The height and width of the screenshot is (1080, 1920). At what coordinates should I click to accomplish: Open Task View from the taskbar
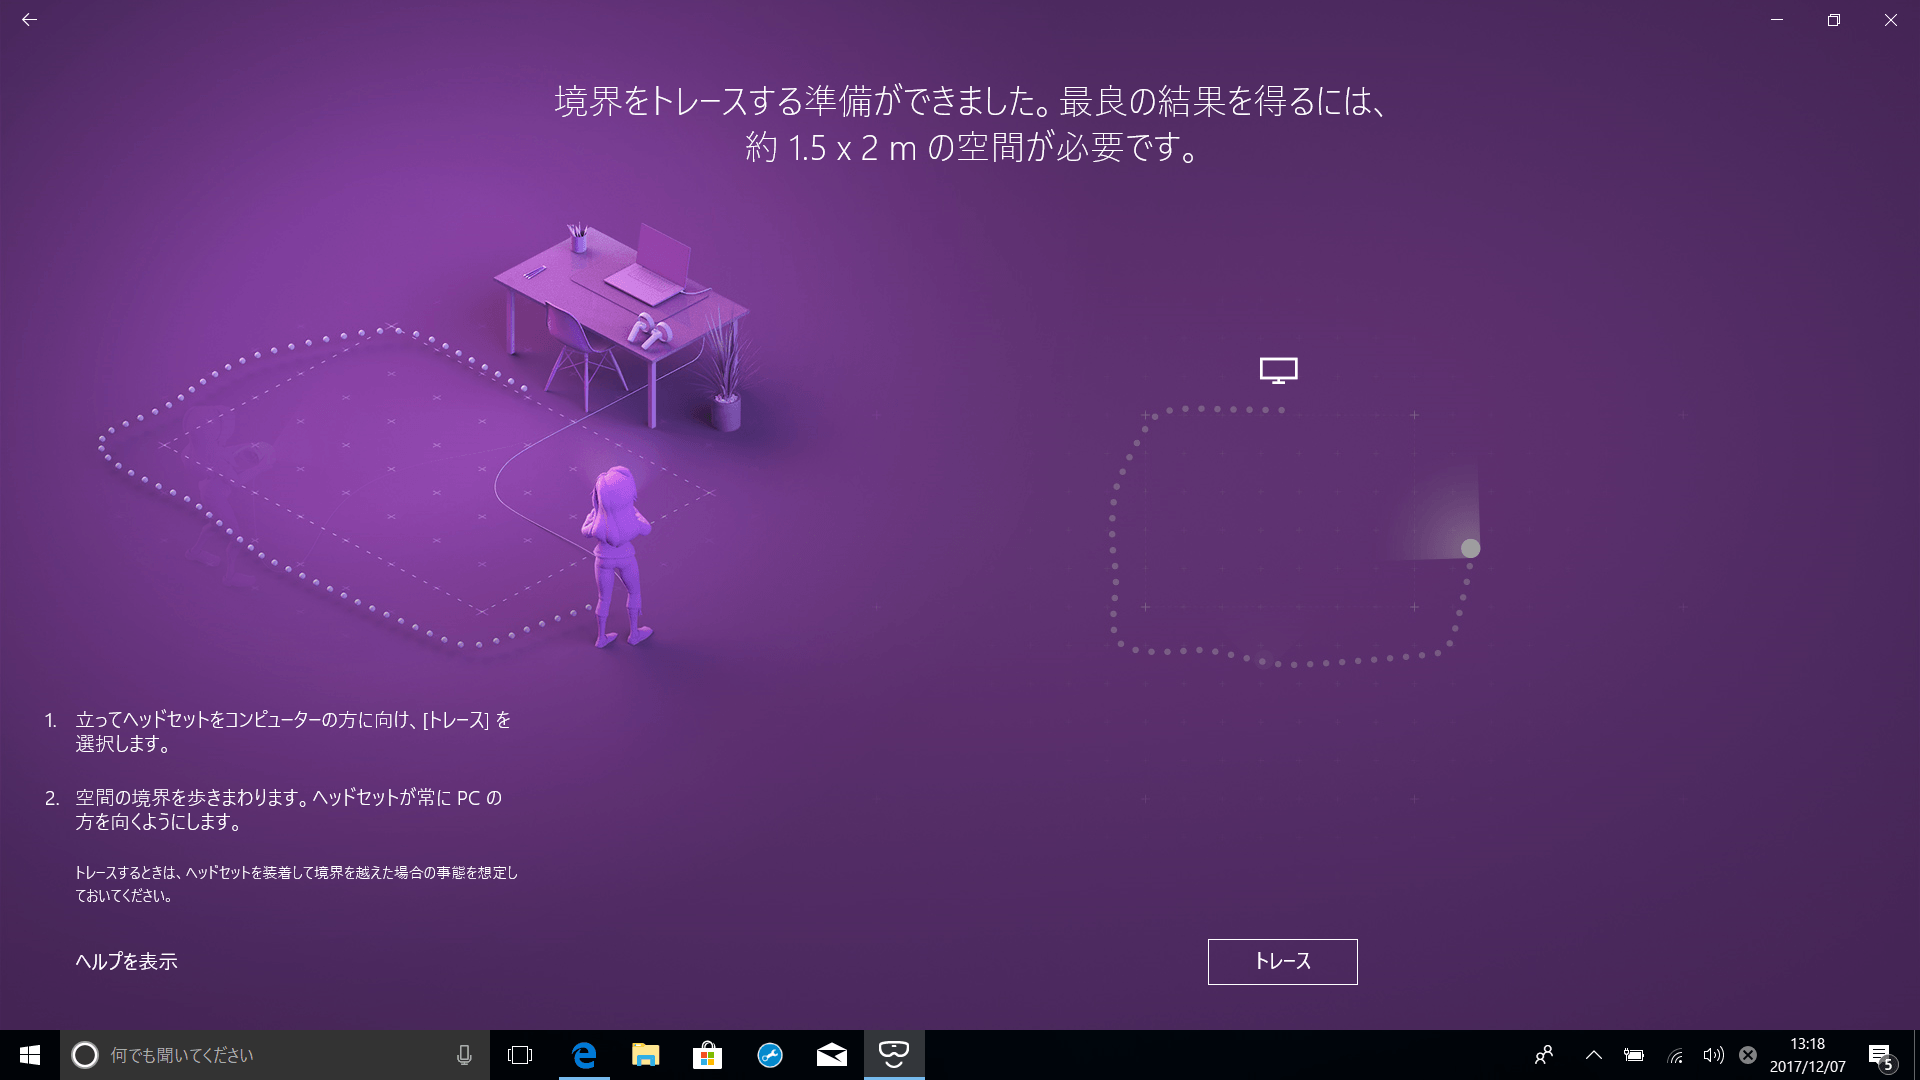pyautogui.click(x=520, y=1055)
